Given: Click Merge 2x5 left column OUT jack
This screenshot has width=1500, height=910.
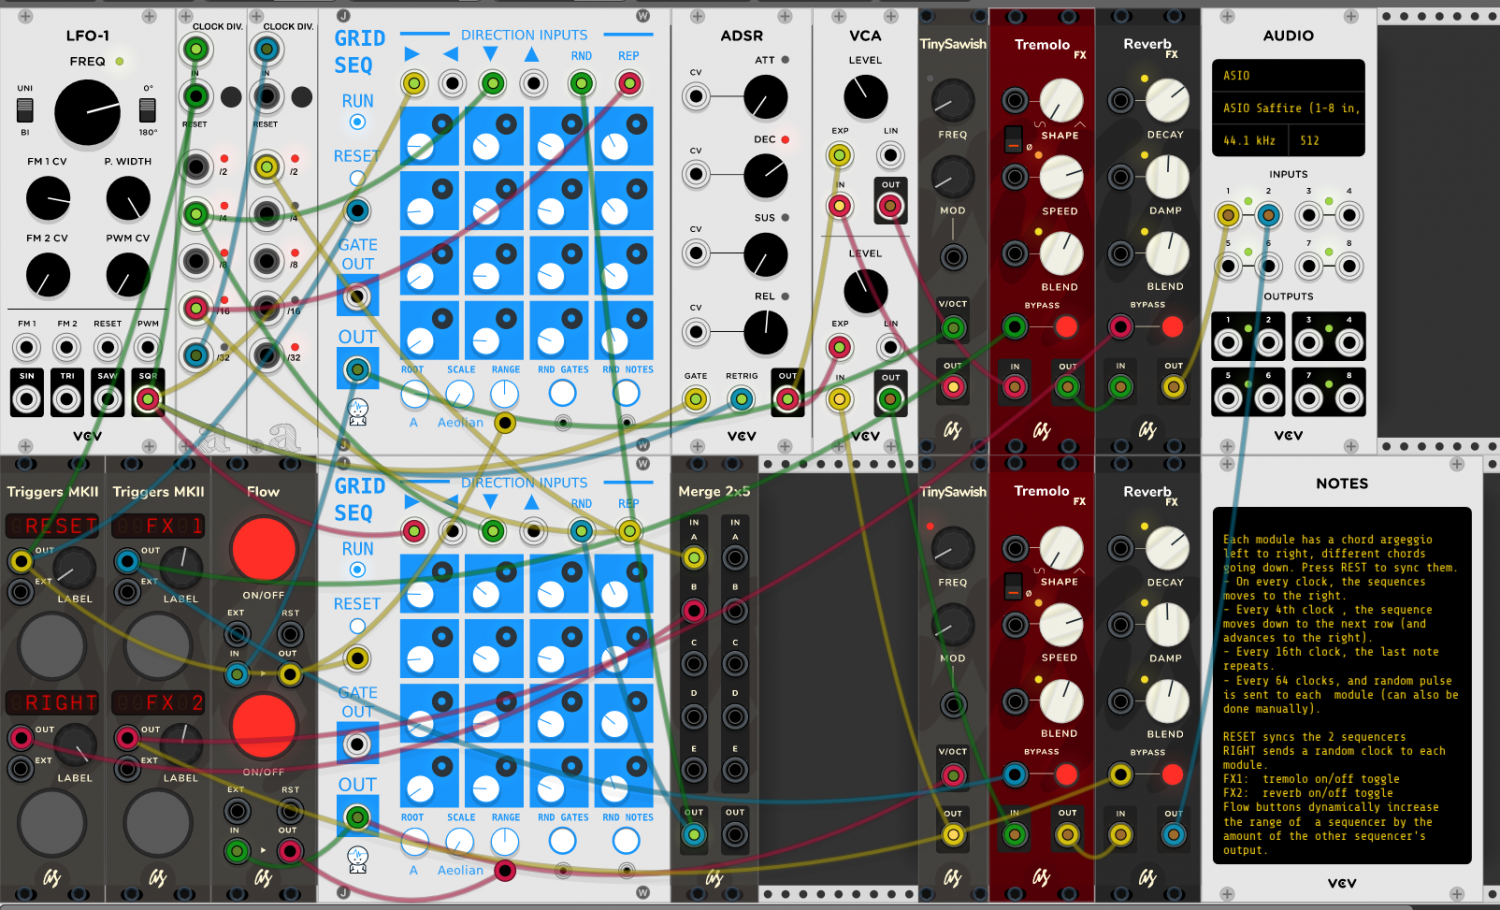Looking at the screenshot, I should click(x=694, y=834).
